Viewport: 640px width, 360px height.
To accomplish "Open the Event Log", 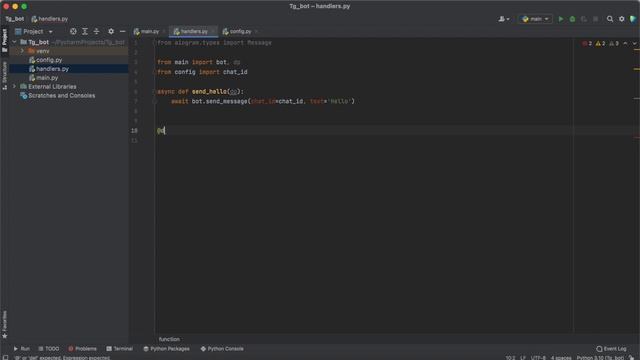I will (x=611, y=349).
